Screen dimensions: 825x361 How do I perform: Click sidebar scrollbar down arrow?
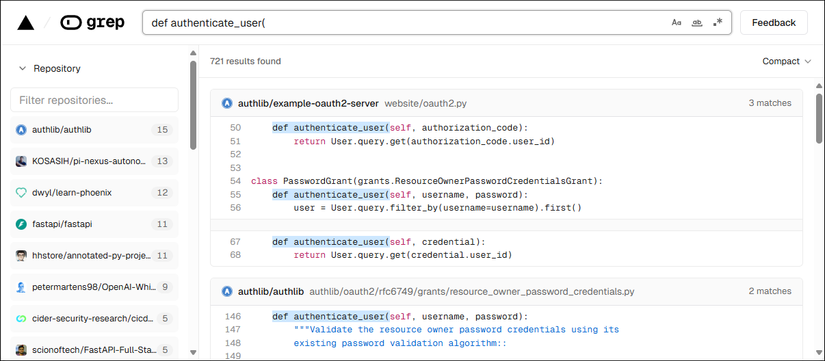click(193, 352)
